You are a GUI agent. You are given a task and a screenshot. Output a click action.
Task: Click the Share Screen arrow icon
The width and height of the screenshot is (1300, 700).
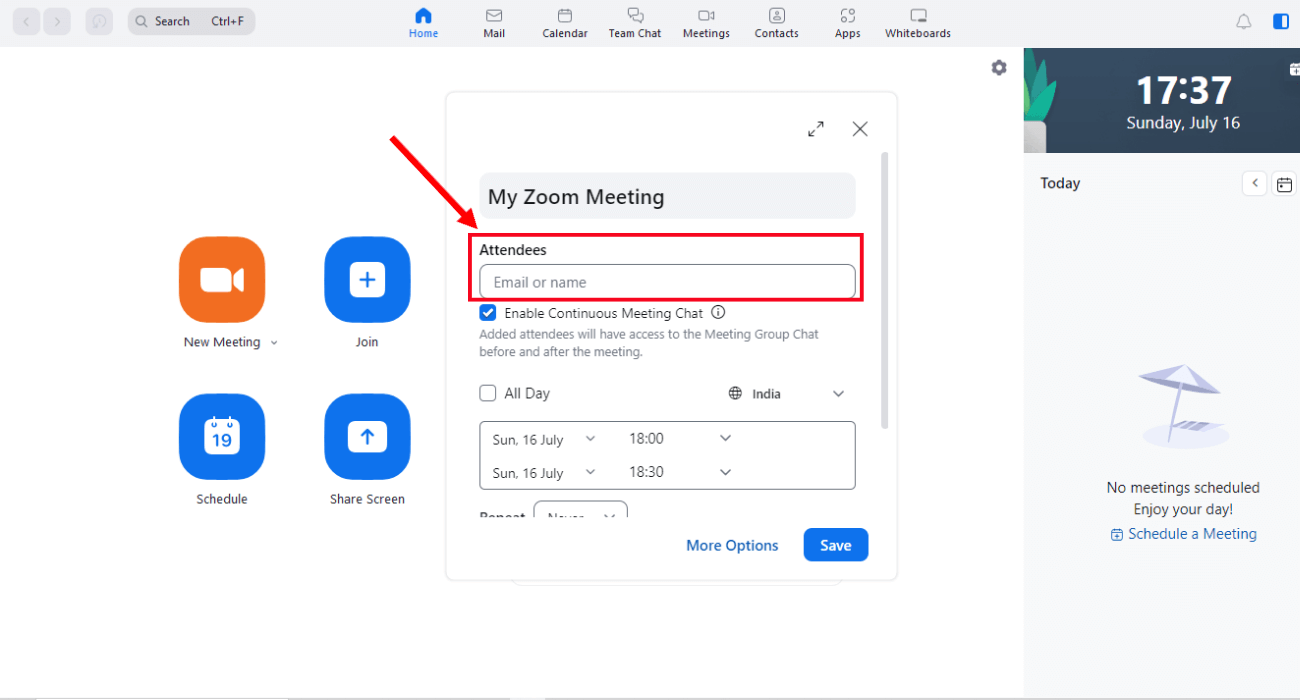367,437
